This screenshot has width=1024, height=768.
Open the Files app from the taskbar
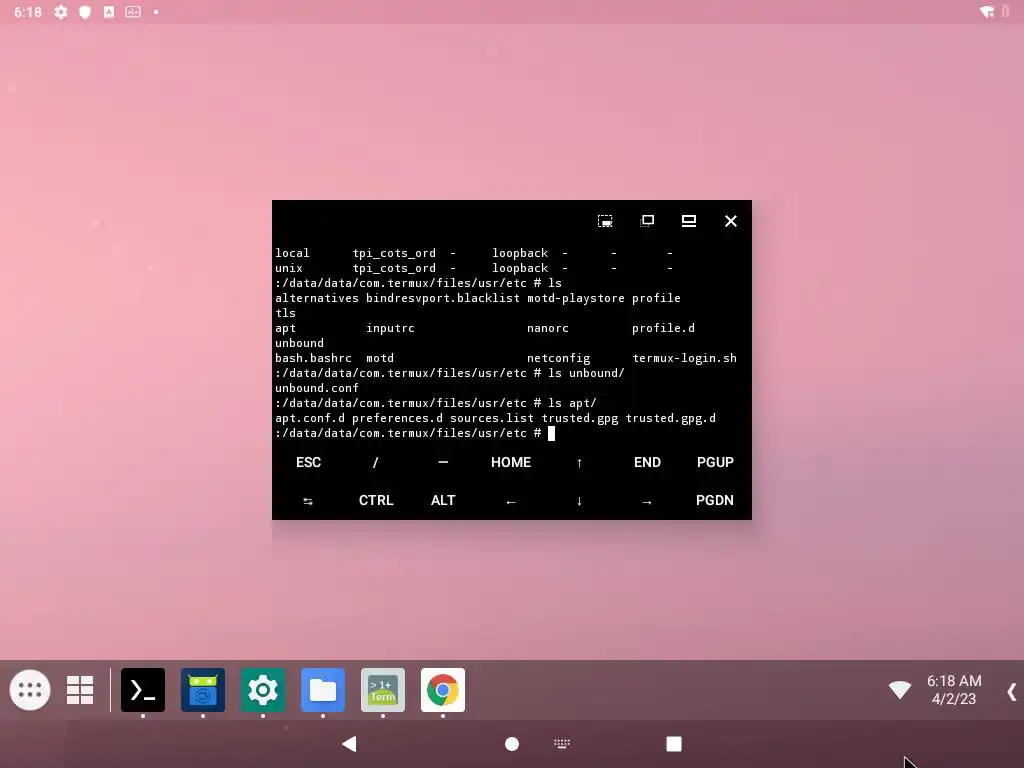[x=323, y=690]
